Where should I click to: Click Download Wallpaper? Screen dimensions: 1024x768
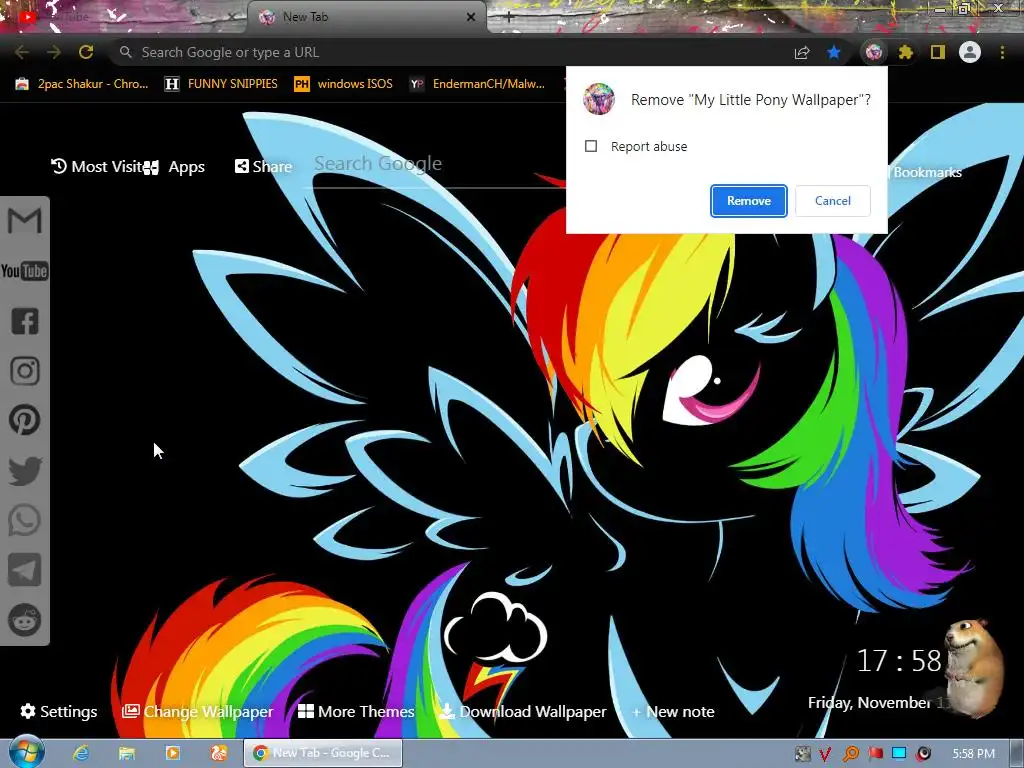[523, 711]
